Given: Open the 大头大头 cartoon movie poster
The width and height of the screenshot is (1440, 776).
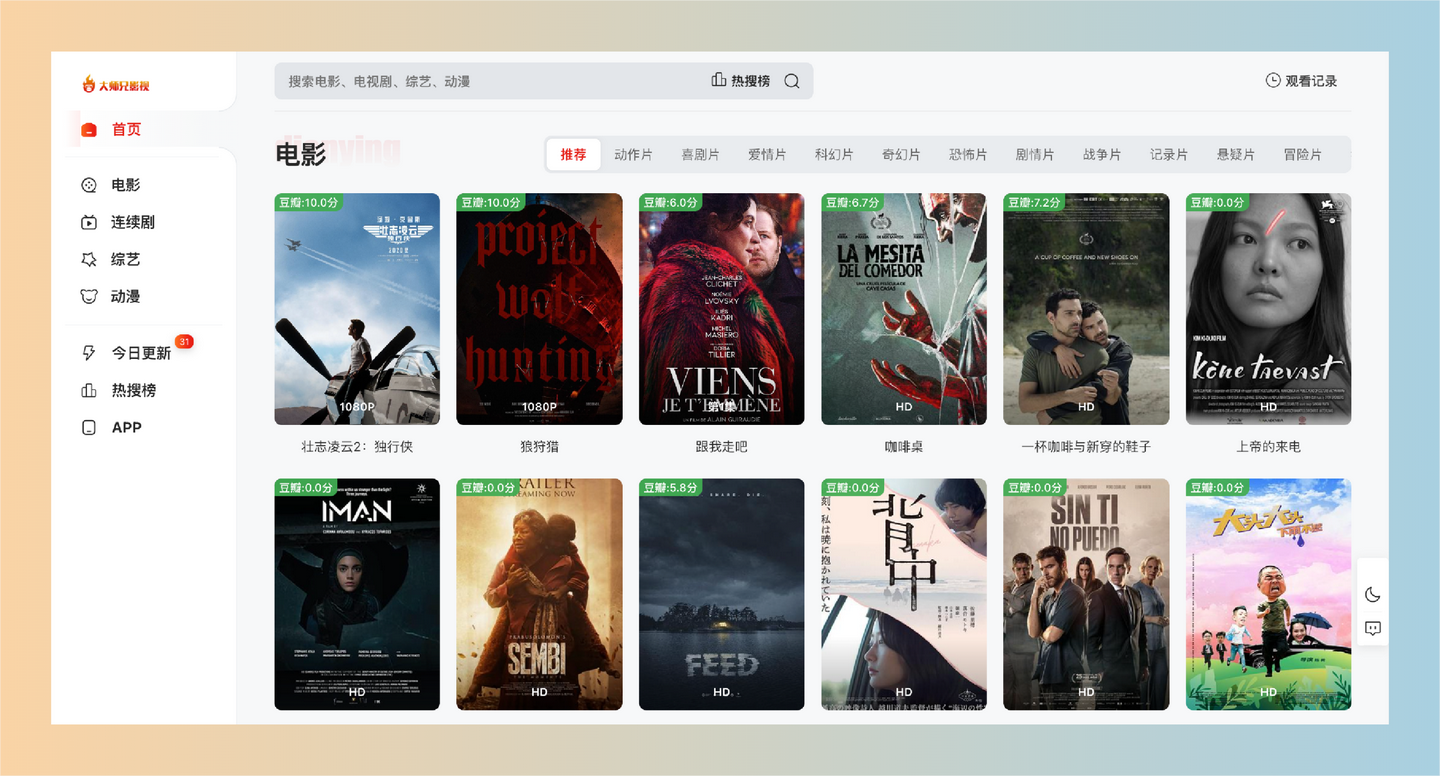Looking at the screenshot, I should (x=1268, y=594).
